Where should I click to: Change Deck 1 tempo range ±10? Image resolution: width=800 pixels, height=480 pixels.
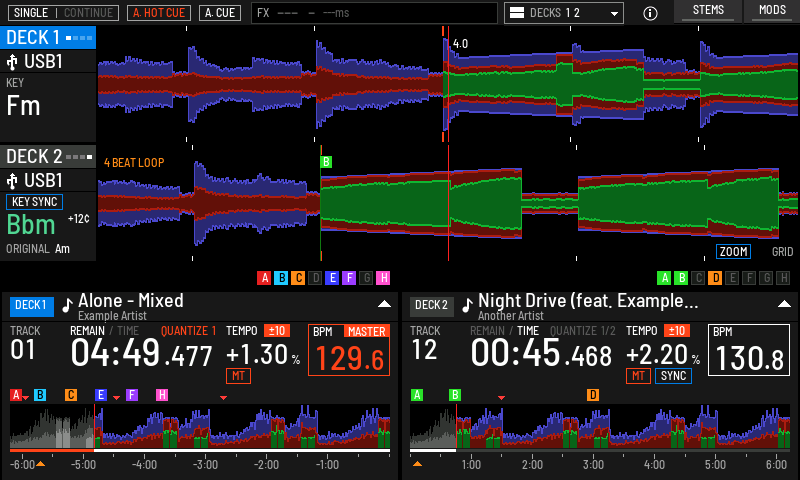(277, 331)
